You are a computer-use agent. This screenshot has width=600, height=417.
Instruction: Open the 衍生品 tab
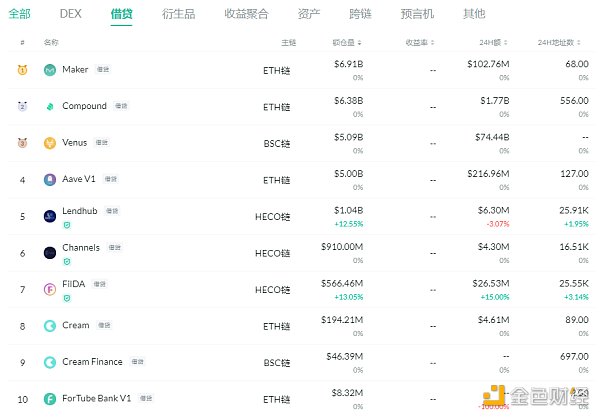click(x=178, y=14)
